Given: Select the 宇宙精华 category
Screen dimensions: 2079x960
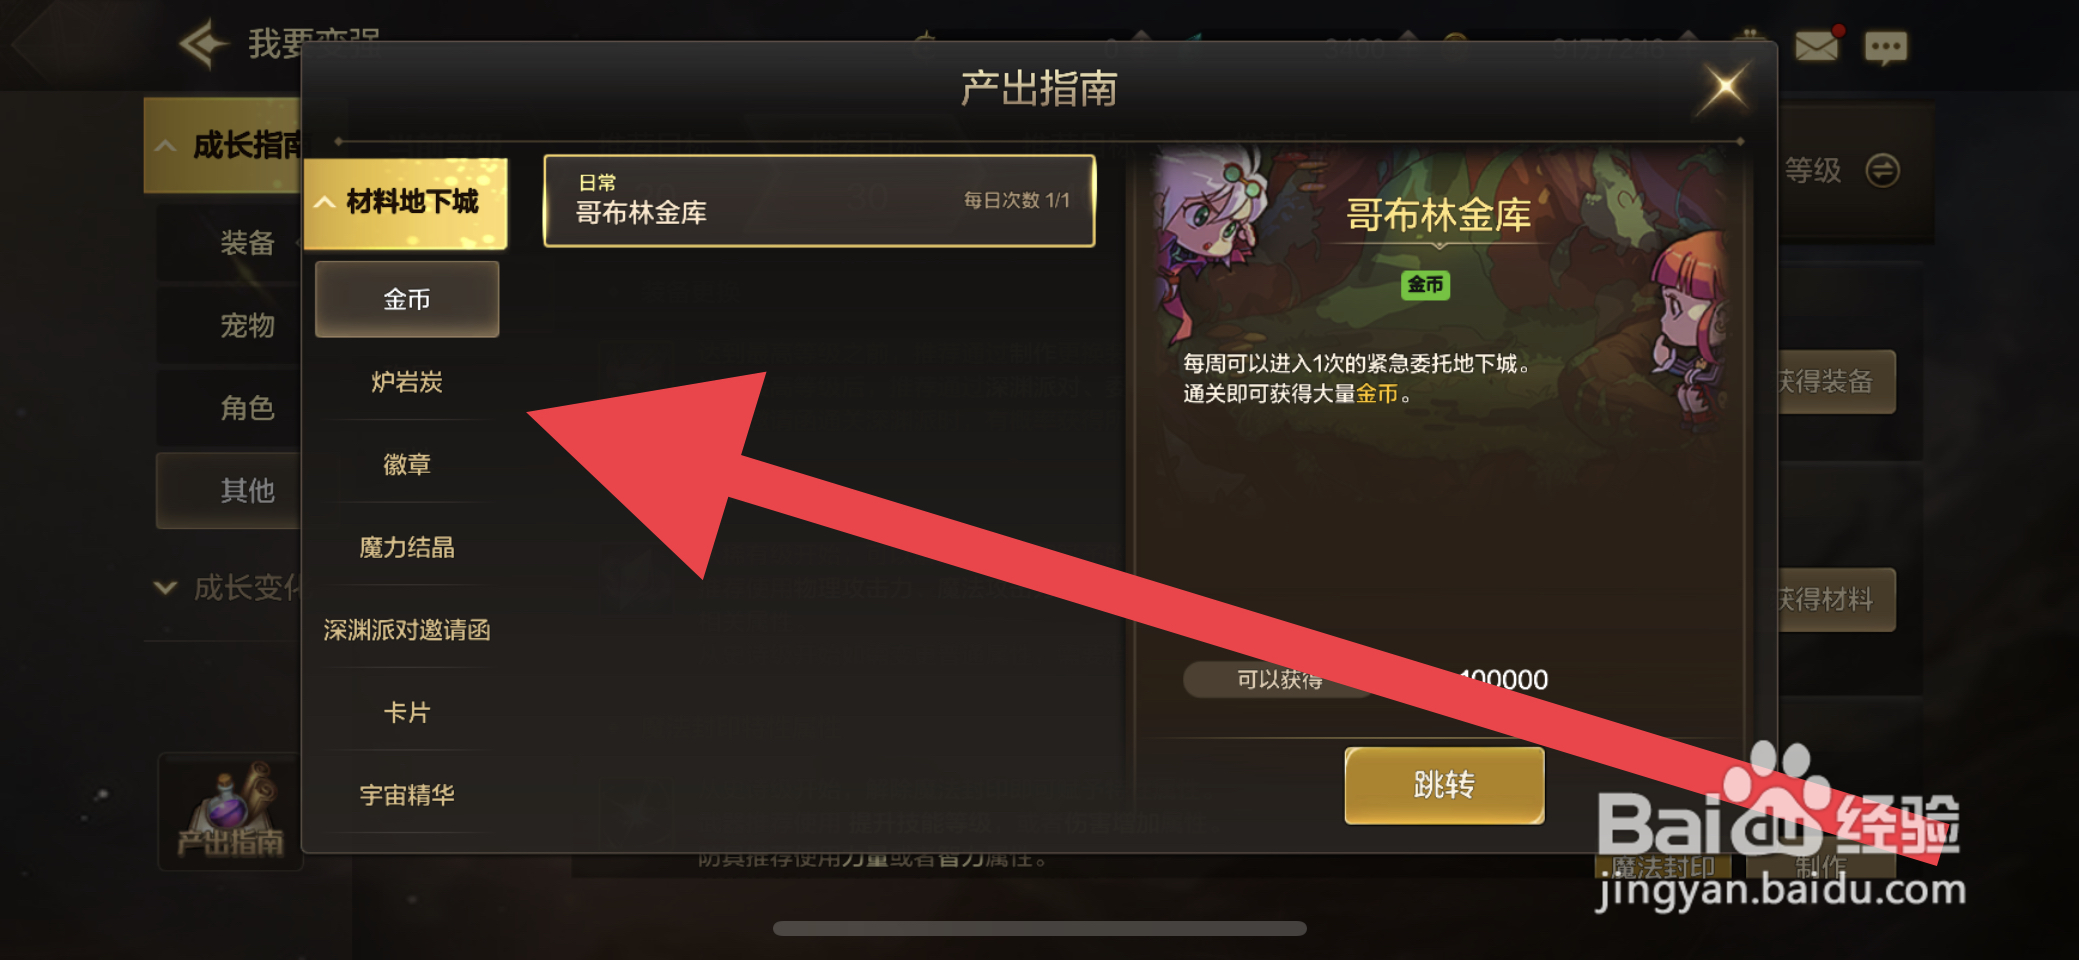Looking at the screenshot, I should pos(407,796).
